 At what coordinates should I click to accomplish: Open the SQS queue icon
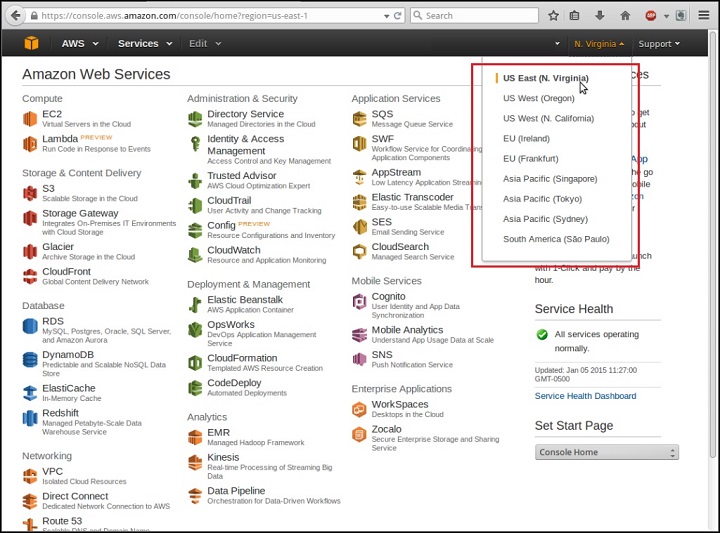click(x=359, y=119)
